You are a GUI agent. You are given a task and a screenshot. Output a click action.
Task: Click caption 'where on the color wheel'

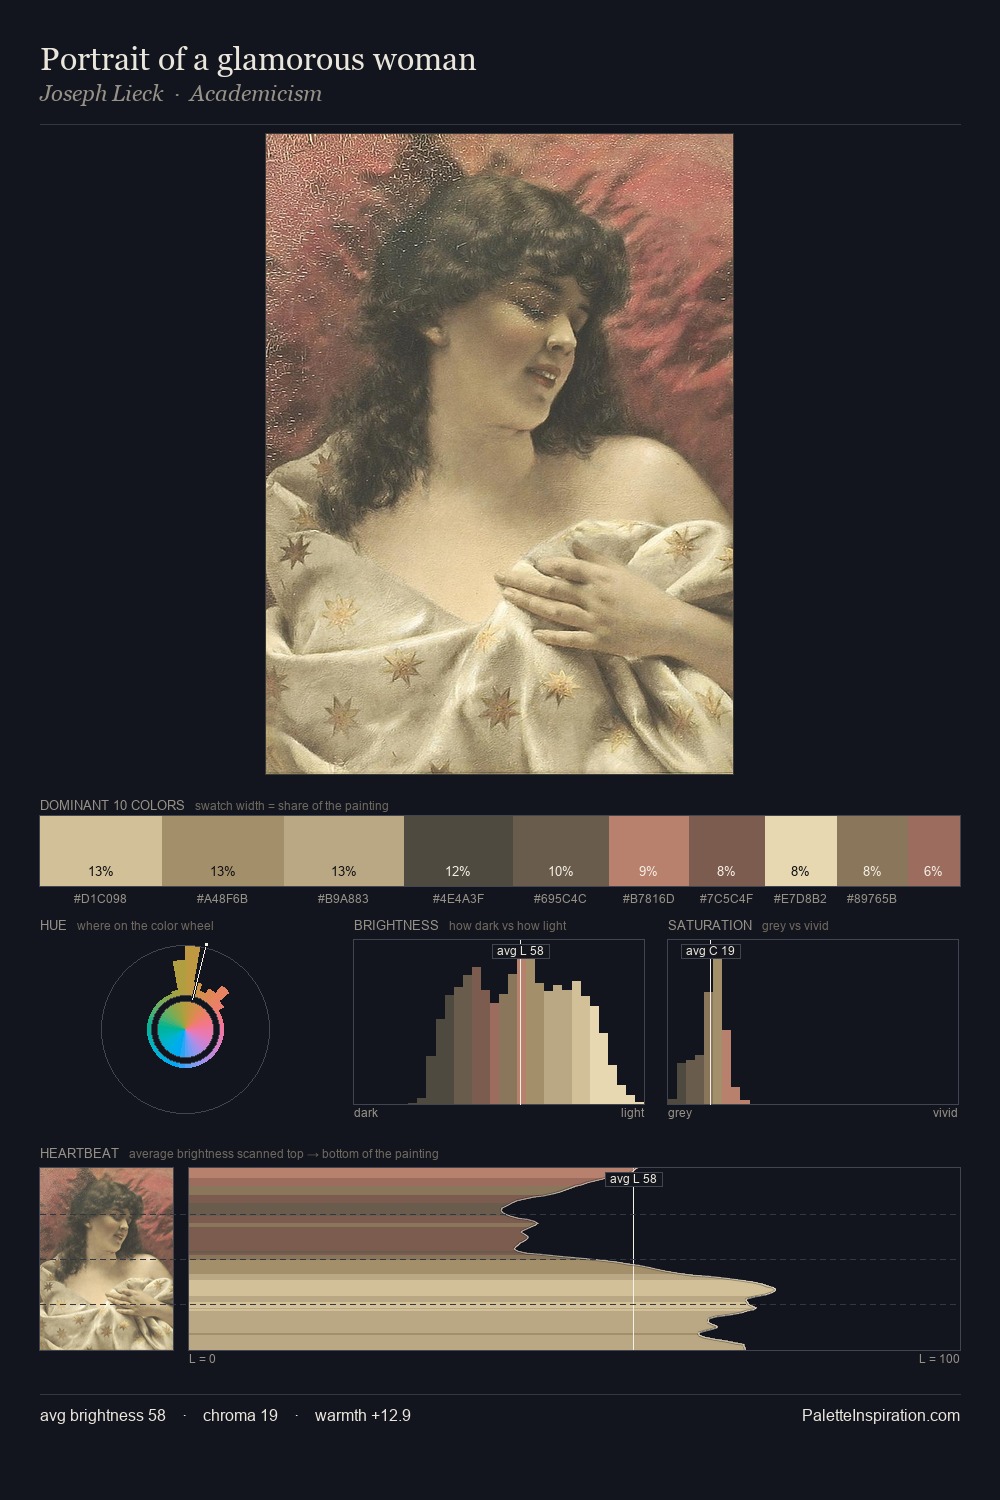[x=145, y=926]
